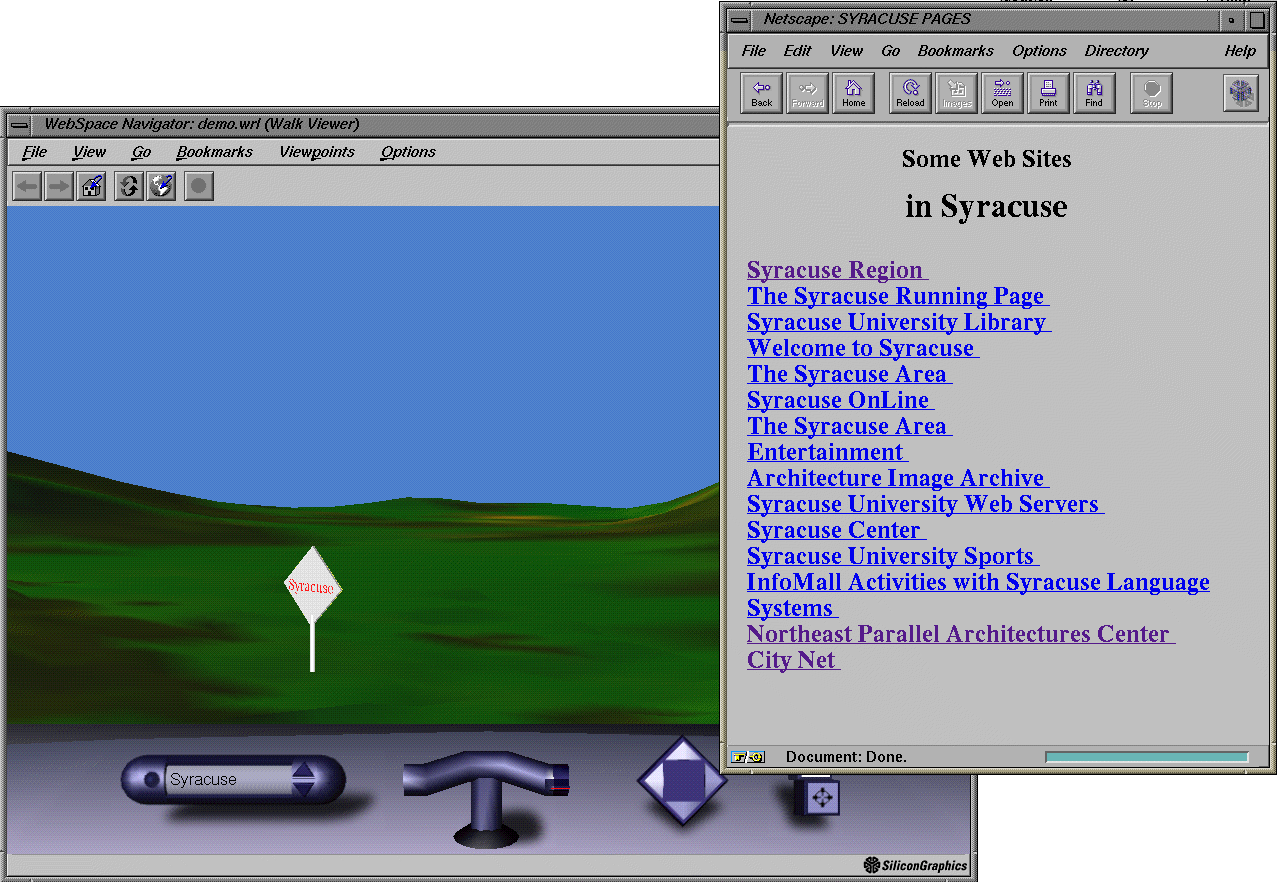
Task: Open the Syracuse Region link
Action: click(837, 270)
